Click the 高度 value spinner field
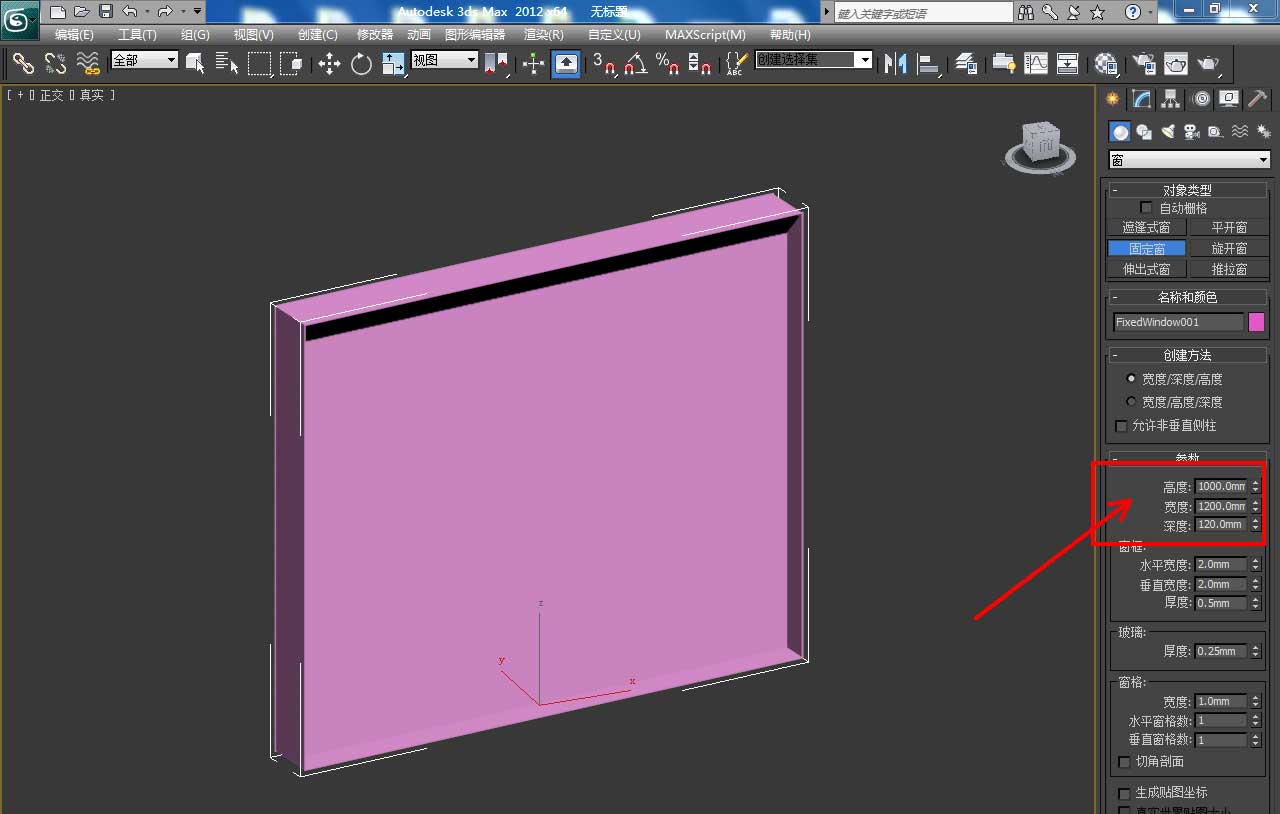Screen dimensions: 1280x814 pos(1222,486)
